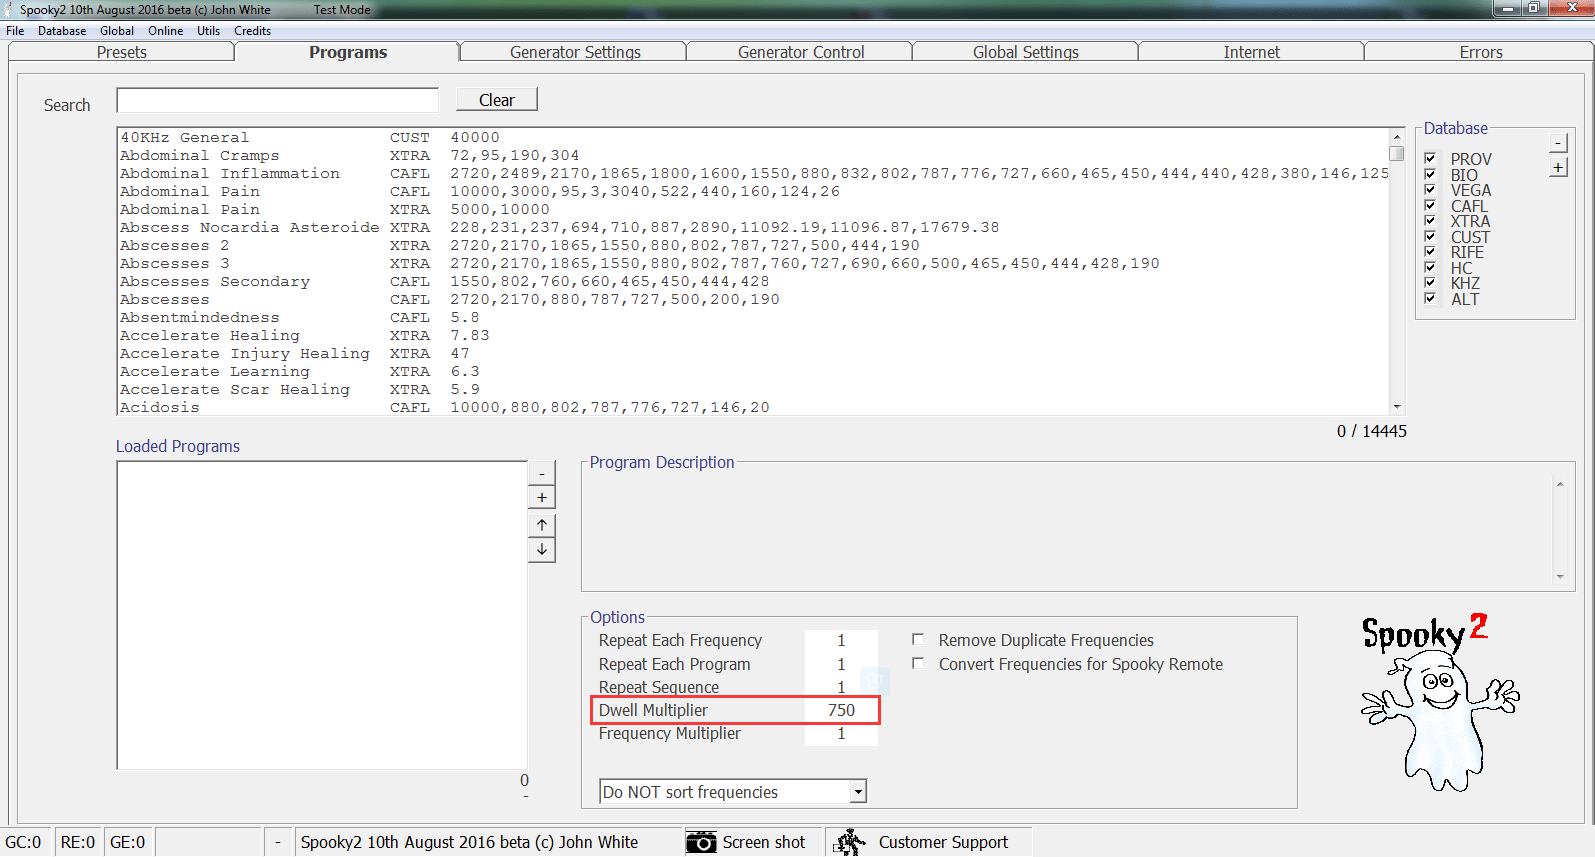Click the program list scrollbar up arrow
The height and width of the screenshot is (857, 1595).
click(x=1397, y=136)
